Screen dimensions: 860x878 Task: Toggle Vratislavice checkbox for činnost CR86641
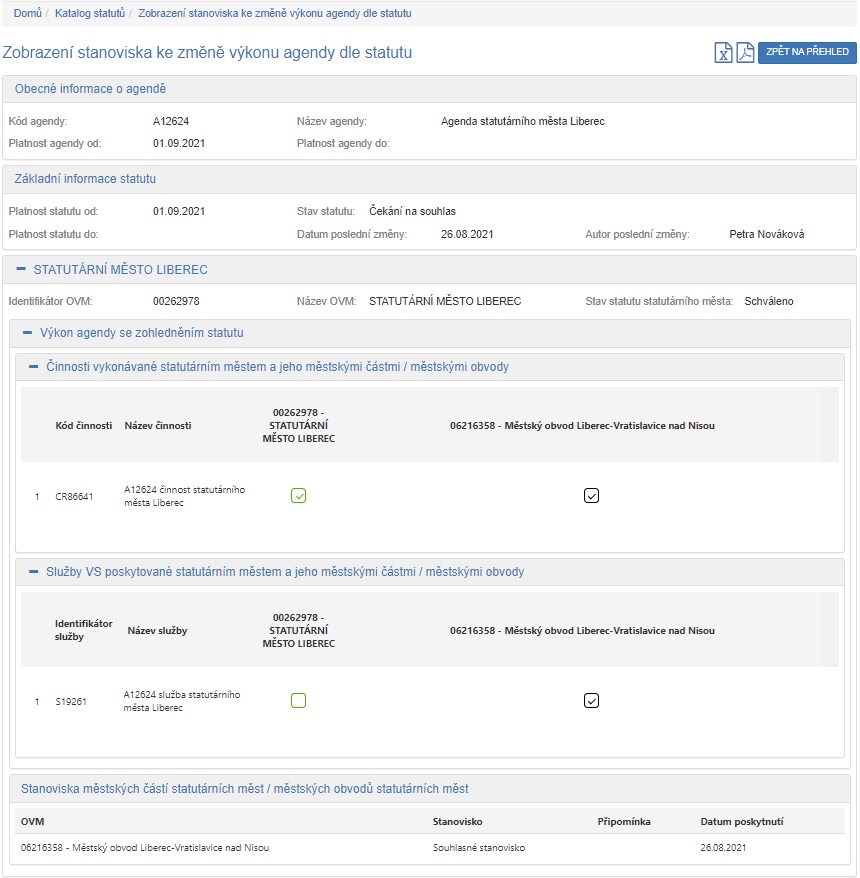pyautogui.click(x=591, y=495)
